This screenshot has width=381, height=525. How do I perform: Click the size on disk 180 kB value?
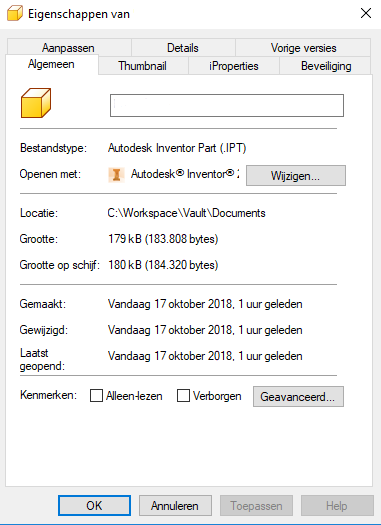163,265
